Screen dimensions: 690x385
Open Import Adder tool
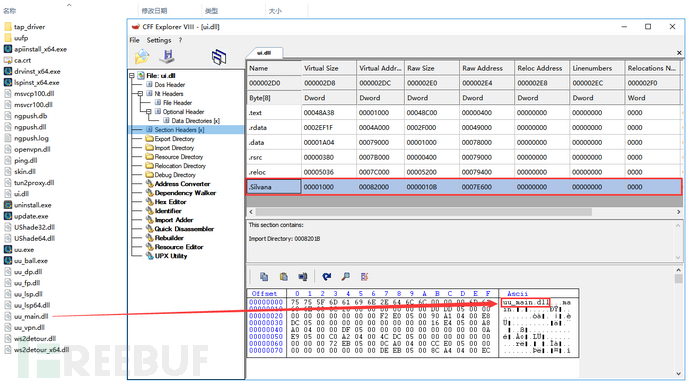(174, 220)
